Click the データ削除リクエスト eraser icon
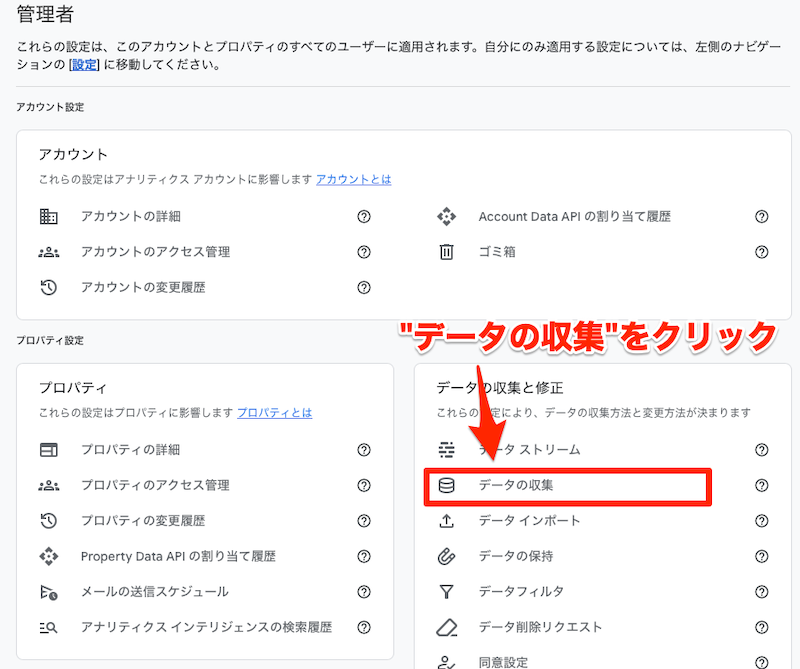The width and height of the screenshot is (800, 669). pos(446,628)
